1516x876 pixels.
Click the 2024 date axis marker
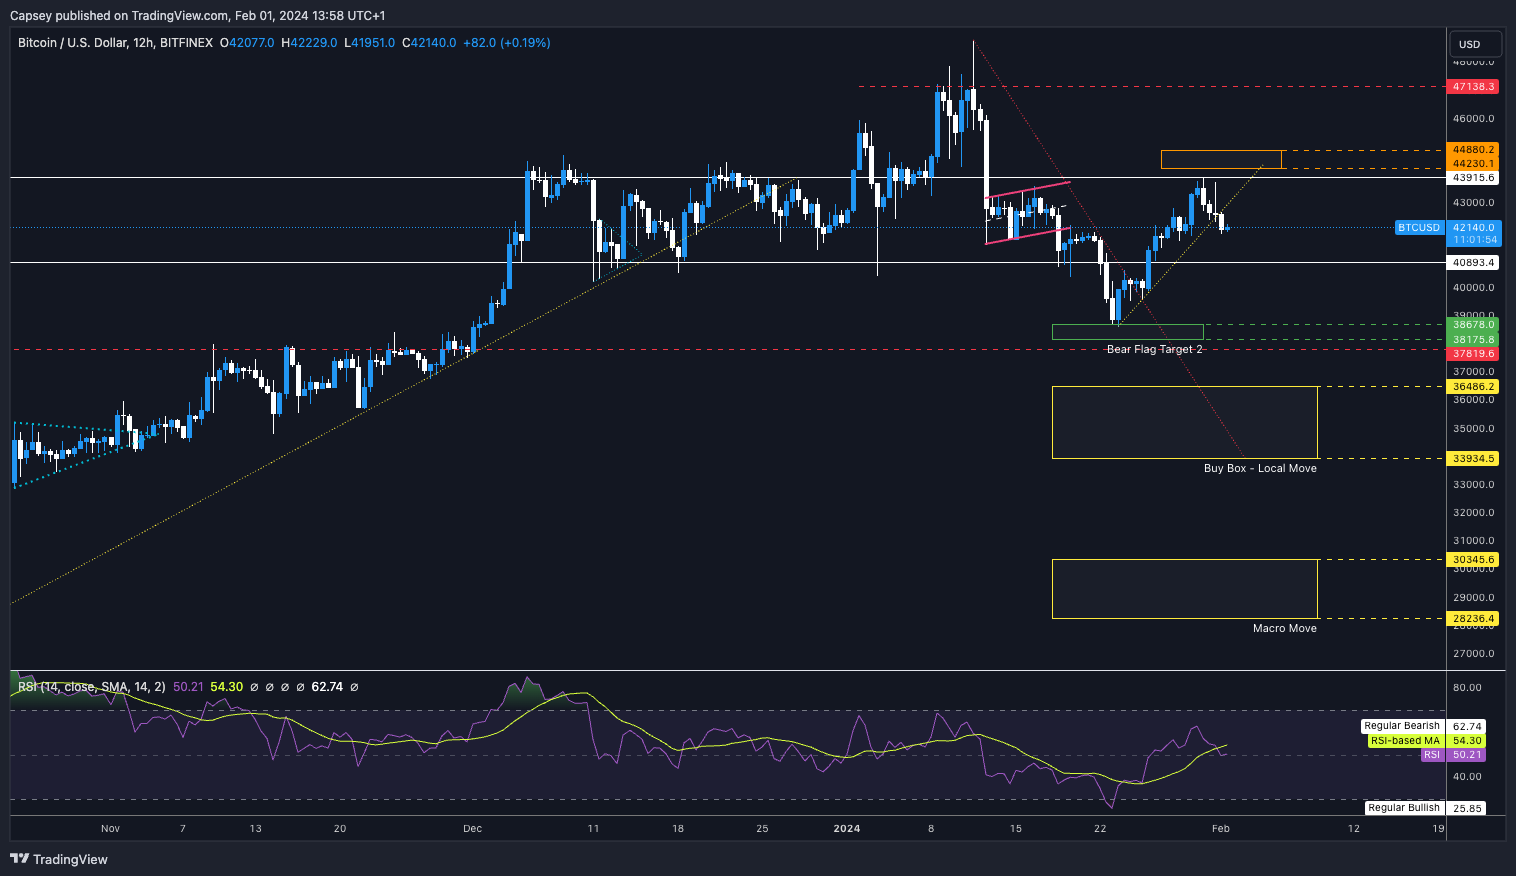click(x=846, y=828)
